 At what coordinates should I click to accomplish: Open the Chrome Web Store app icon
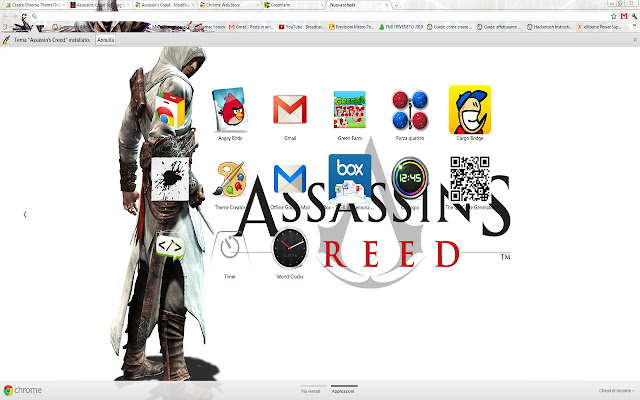point(170,110)
